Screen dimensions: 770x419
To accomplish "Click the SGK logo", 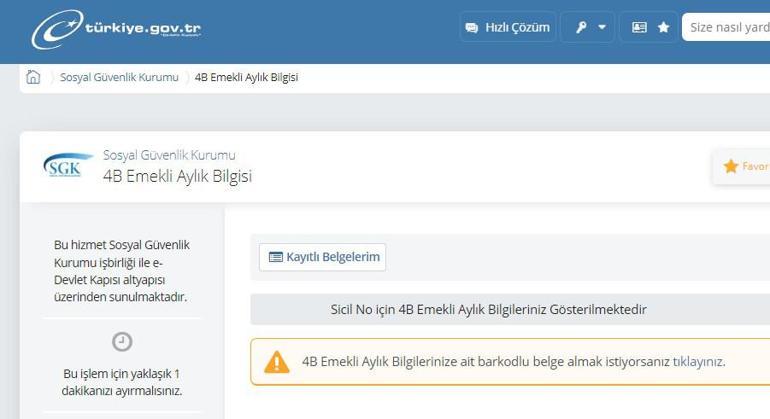I will tap(68, 165).
